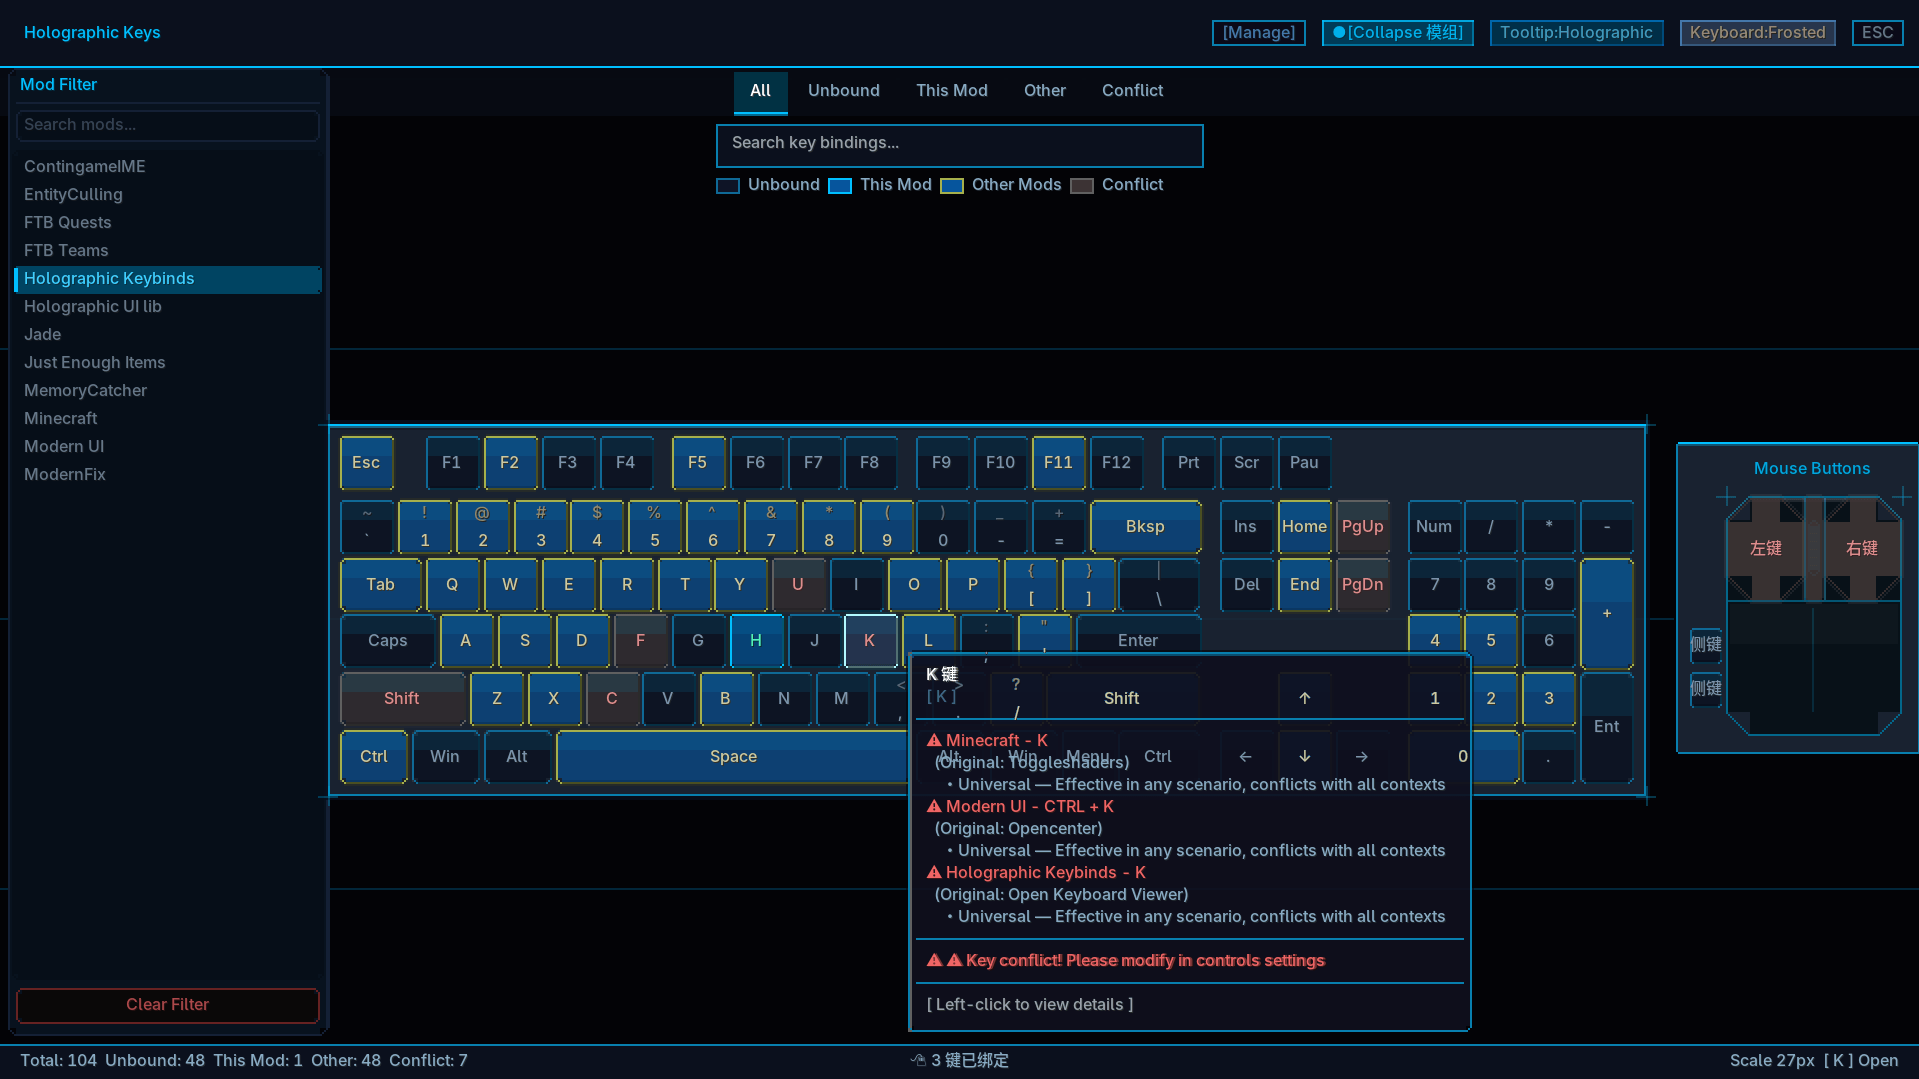Select EntityCulling in mod list
This screenshot has height=1079, width=1919.
point(168,195)
